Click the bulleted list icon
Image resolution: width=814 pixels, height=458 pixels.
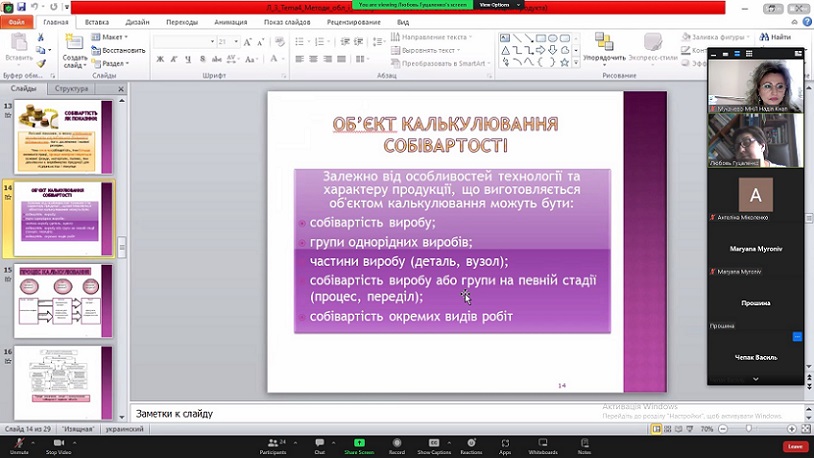301,42
